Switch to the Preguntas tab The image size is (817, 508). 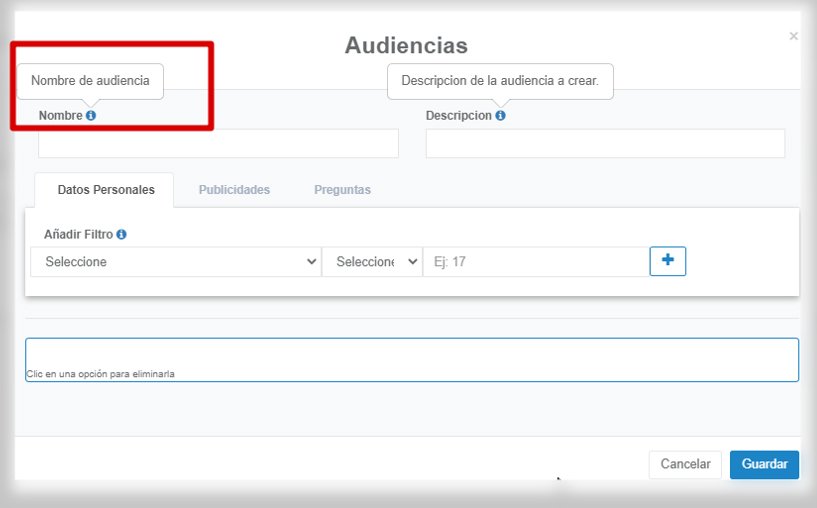(342, 190)
